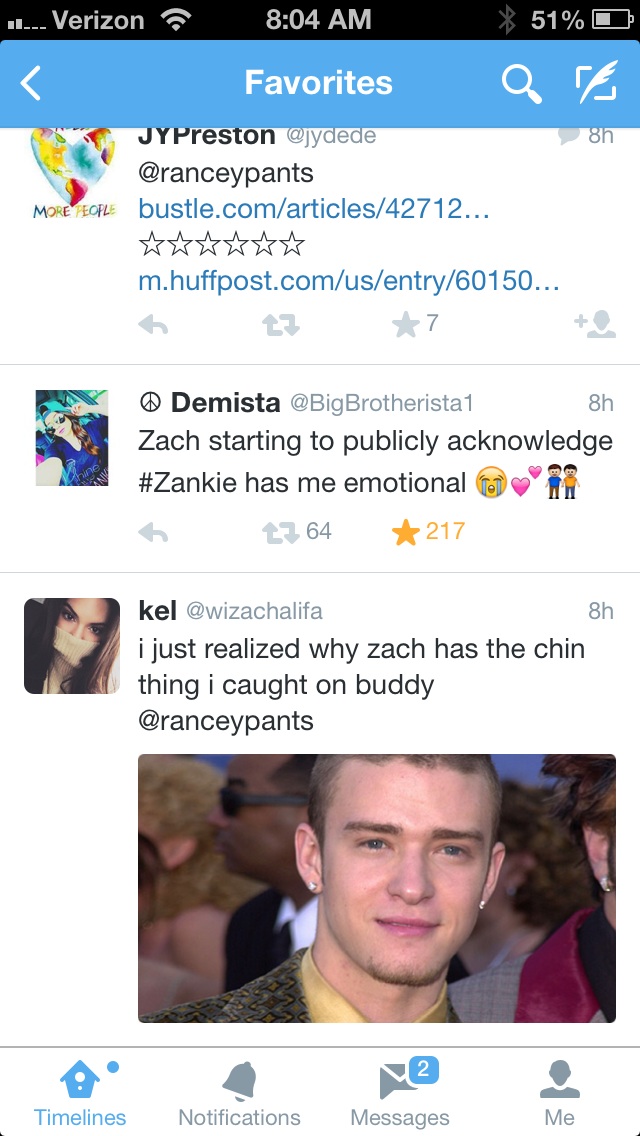View kel's profile picture
Viewport: 640px width, 1136px height.
(72, 646)
